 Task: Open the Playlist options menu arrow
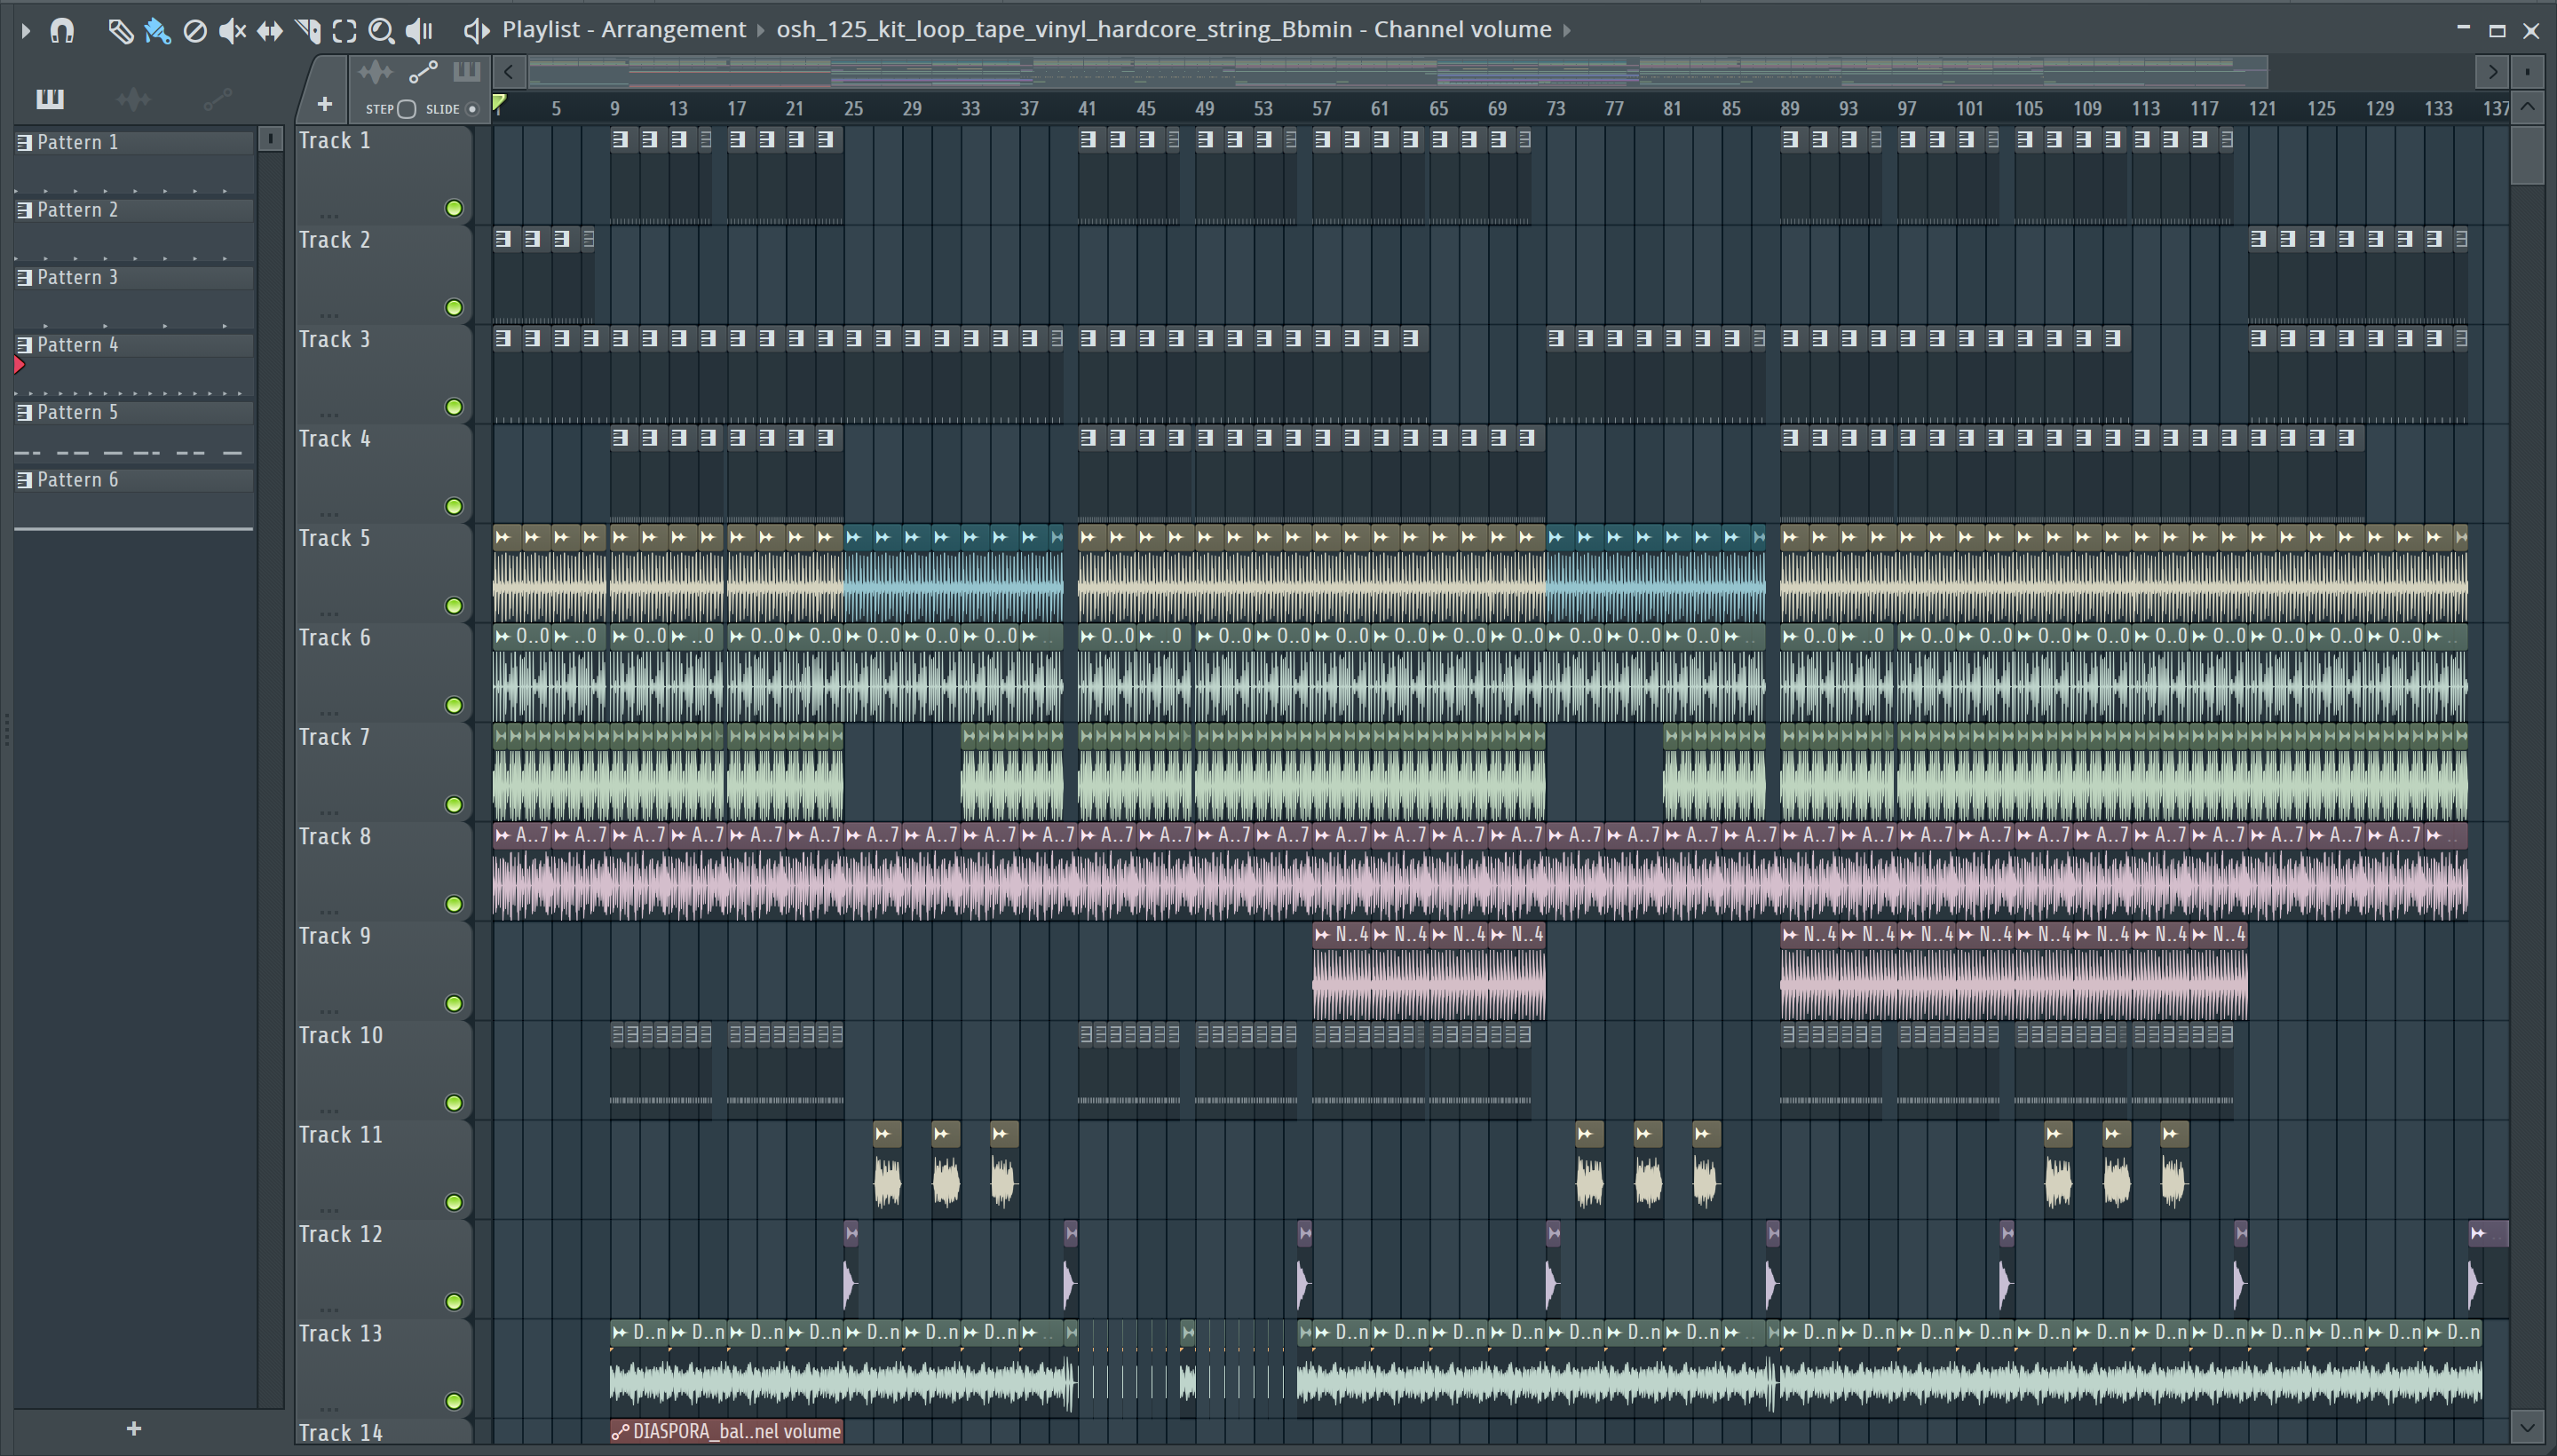pos(26,31)
